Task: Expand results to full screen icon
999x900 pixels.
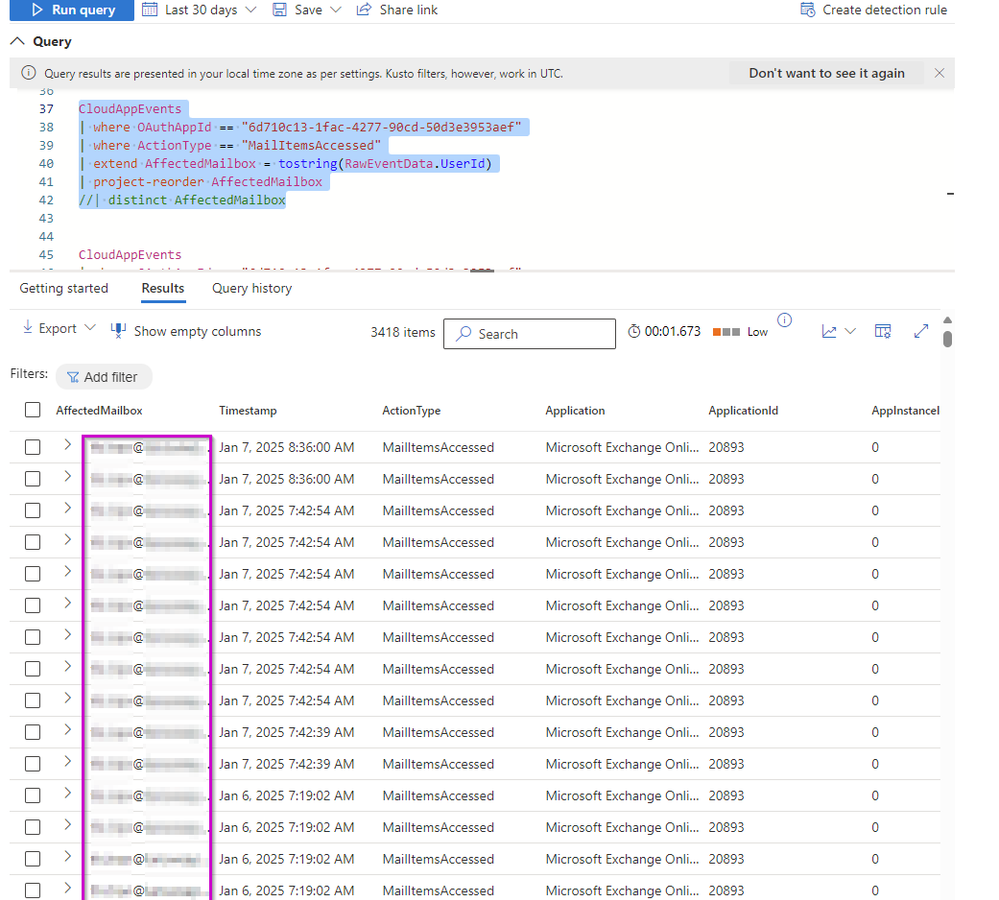Action: tap(921, 331)
